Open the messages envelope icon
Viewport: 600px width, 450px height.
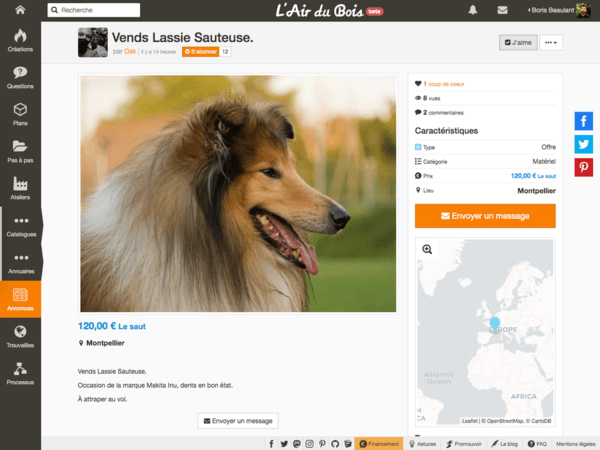pyautogui.click(x=501, y=10)
